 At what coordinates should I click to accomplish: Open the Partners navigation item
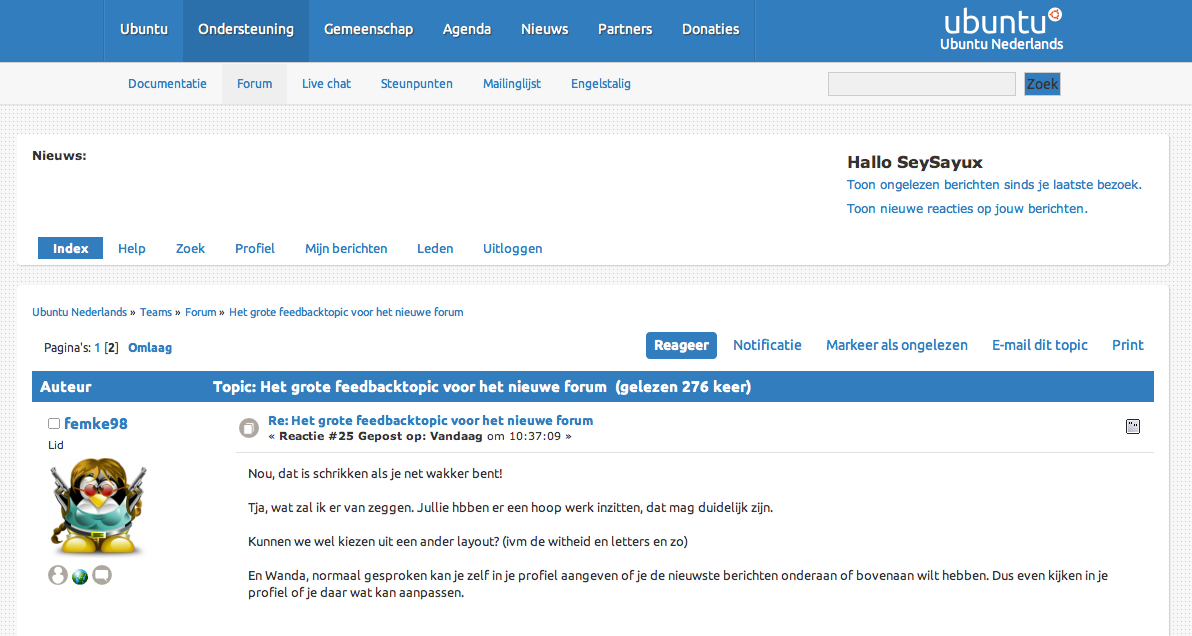[x=625, y=30]
